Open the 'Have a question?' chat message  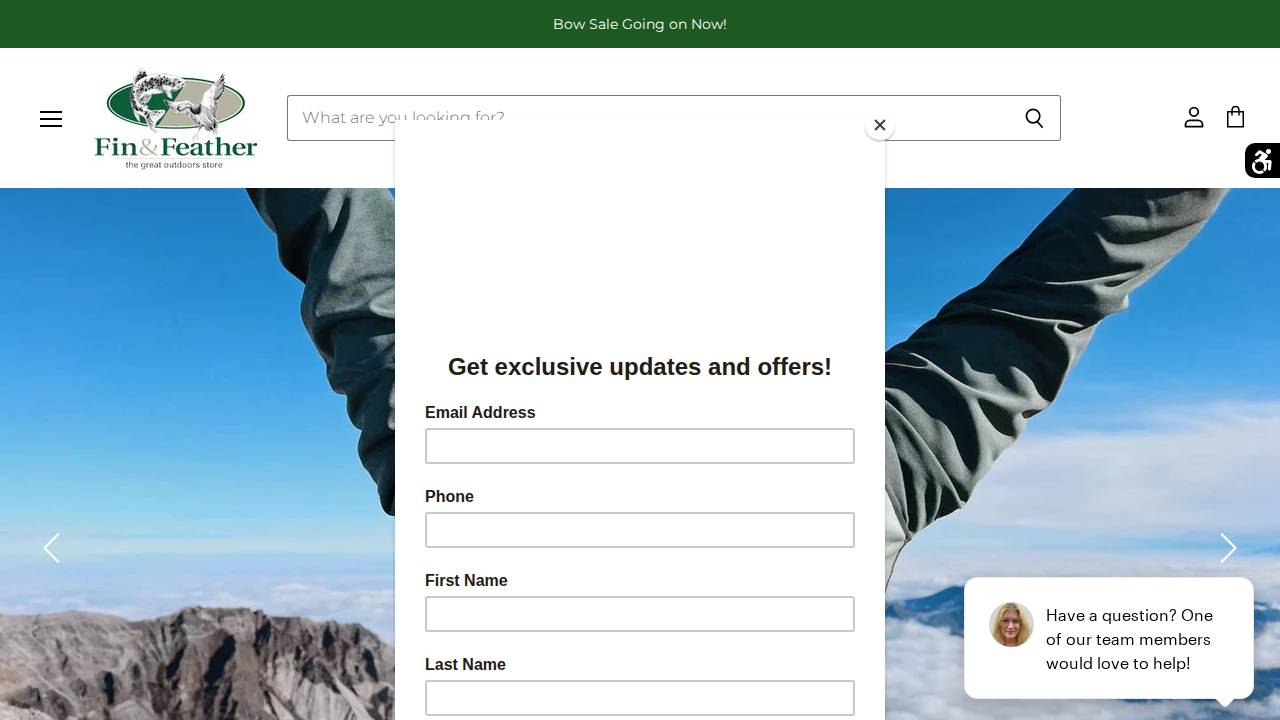(1128, 639)
